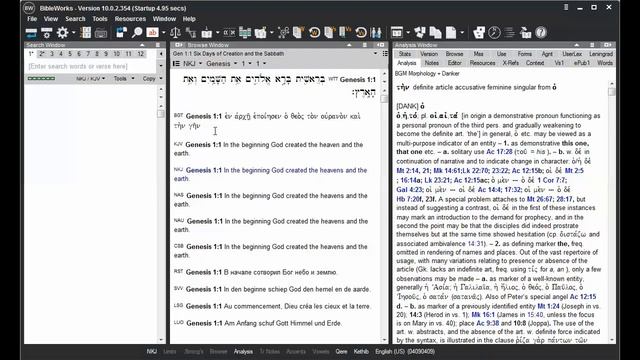Toggle Browse in the status bar

218,351
